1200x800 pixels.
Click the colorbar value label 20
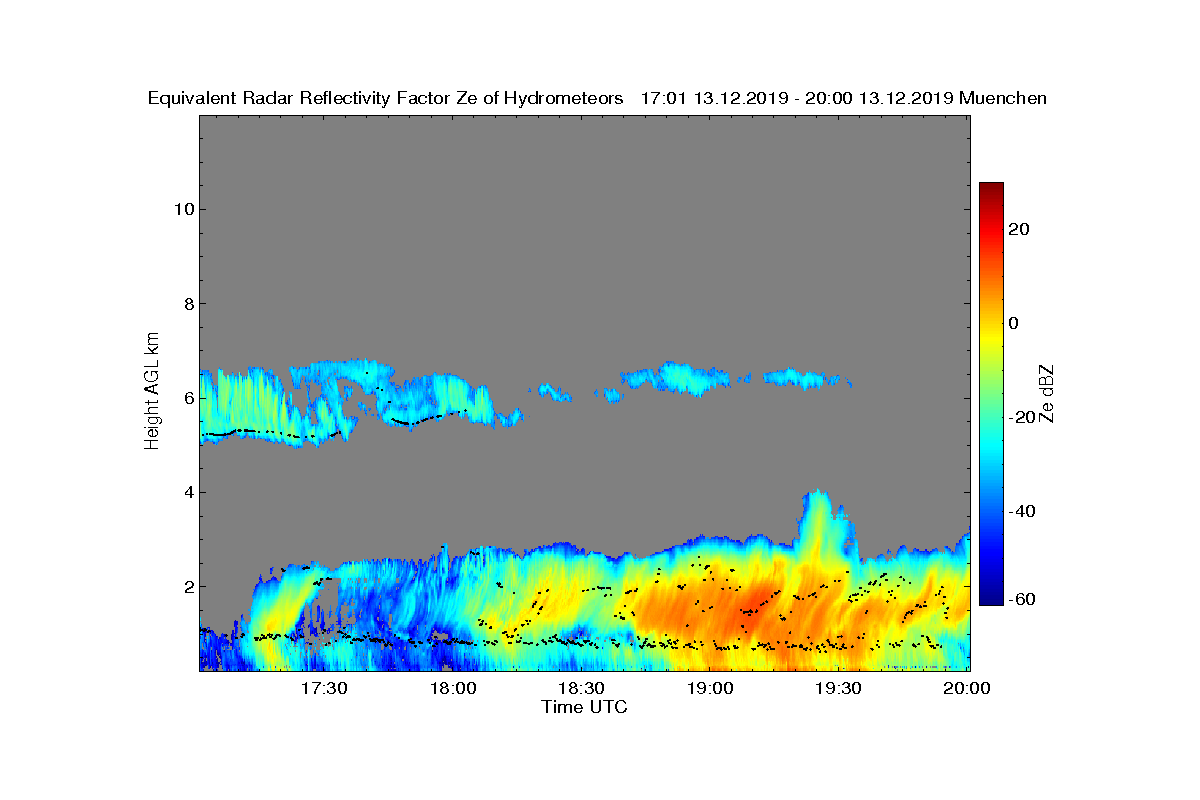point(1019,229)
